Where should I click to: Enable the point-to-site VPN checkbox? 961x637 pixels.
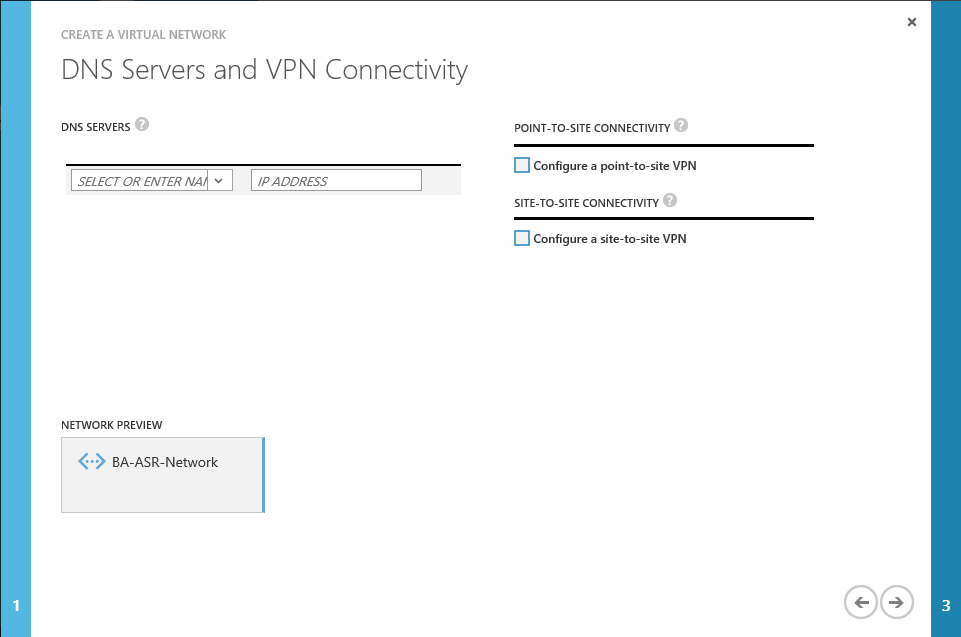pos(521,165)
